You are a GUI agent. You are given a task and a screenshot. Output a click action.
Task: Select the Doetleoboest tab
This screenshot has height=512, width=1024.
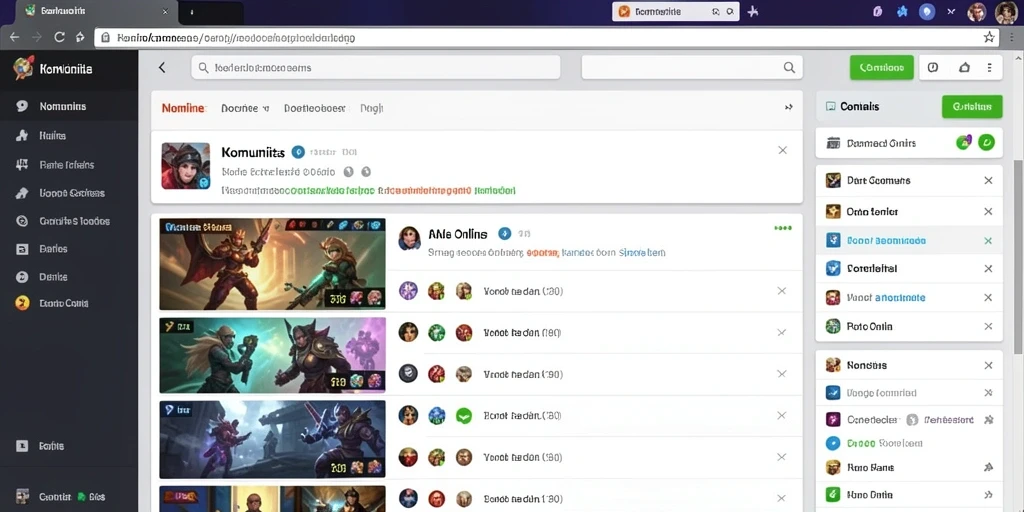pos(315,108)
